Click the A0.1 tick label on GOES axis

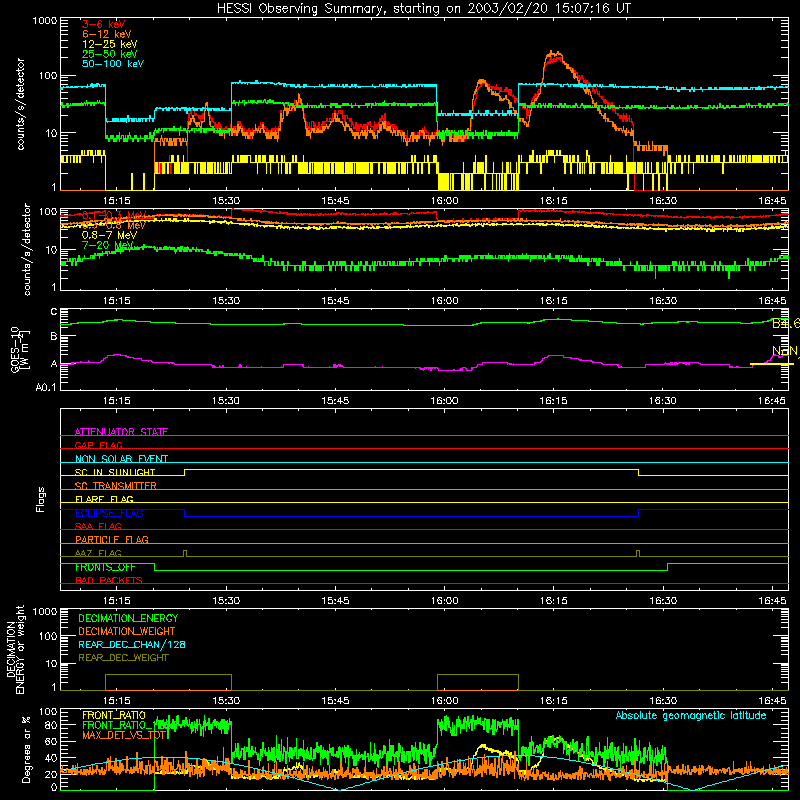46,387
